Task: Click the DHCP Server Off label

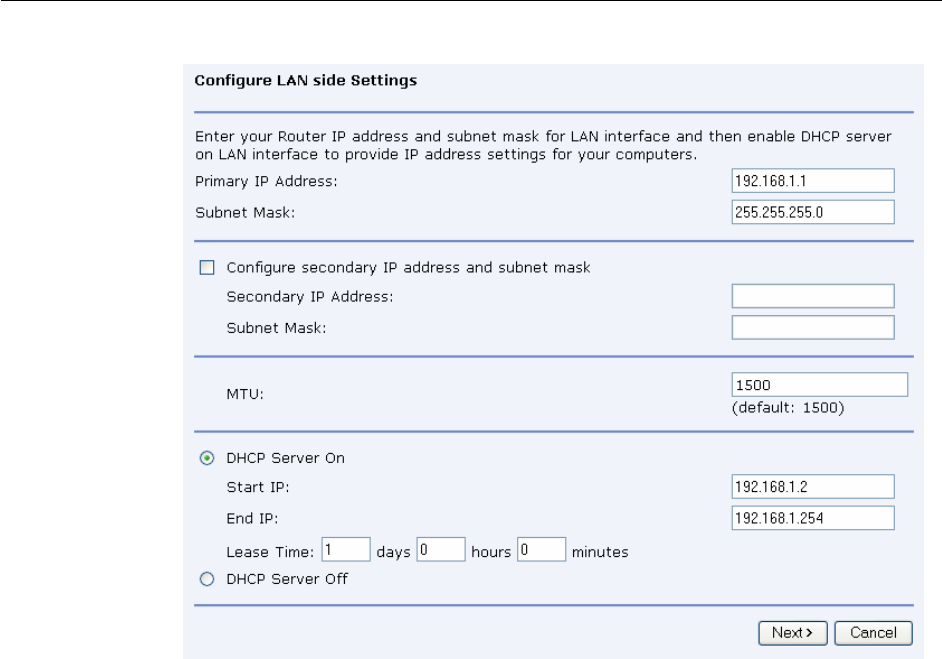Action: coord(287,579)
